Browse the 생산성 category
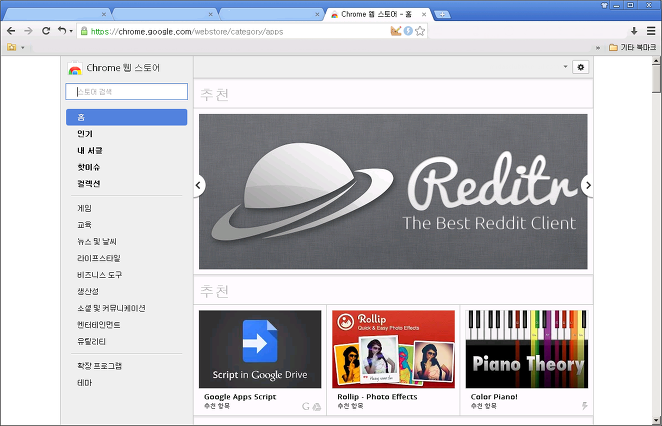Image resolution: width=662 pixels, height=426 pixels. point(88,291)
